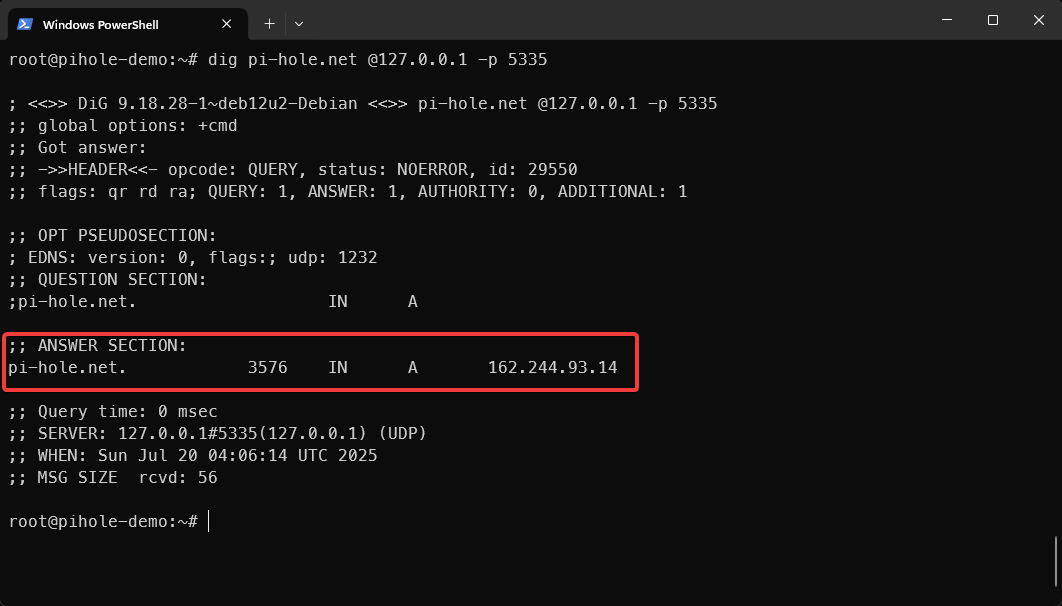The width and height of the screenshot is (1062, 606).
Task: Select the Windows PowerShell tab title
Action: pos(100,24)
